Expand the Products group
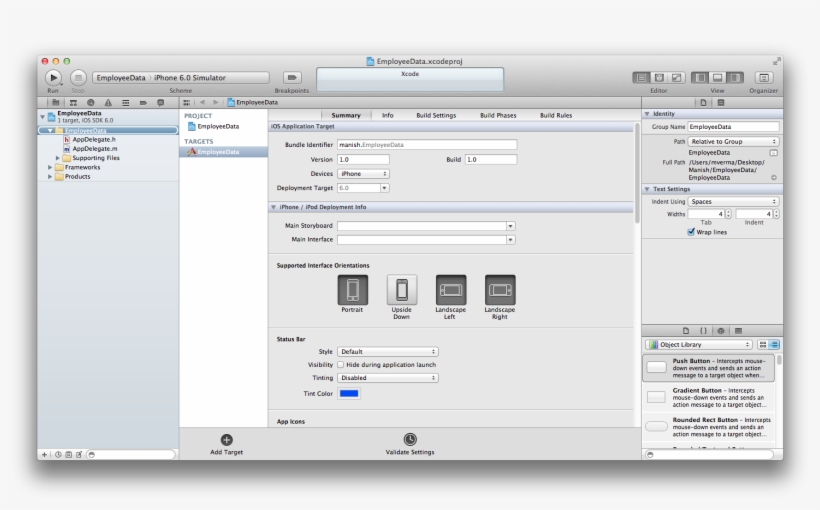 [50, 177]
